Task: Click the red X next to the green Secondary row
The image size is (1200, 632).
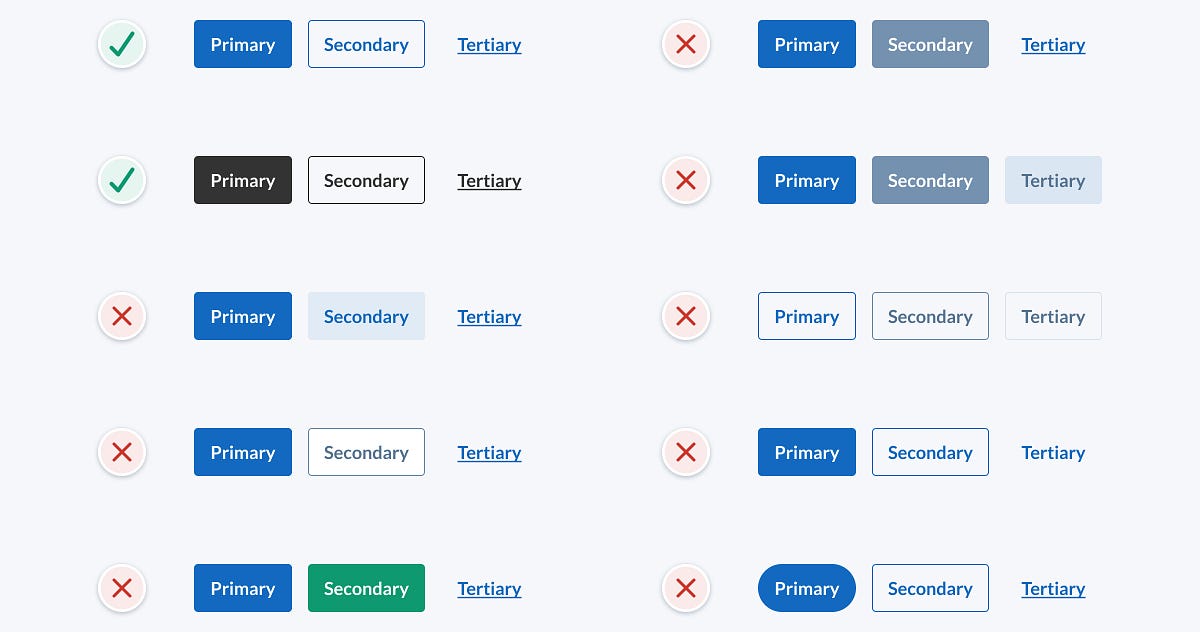Action: pos(122,588)
